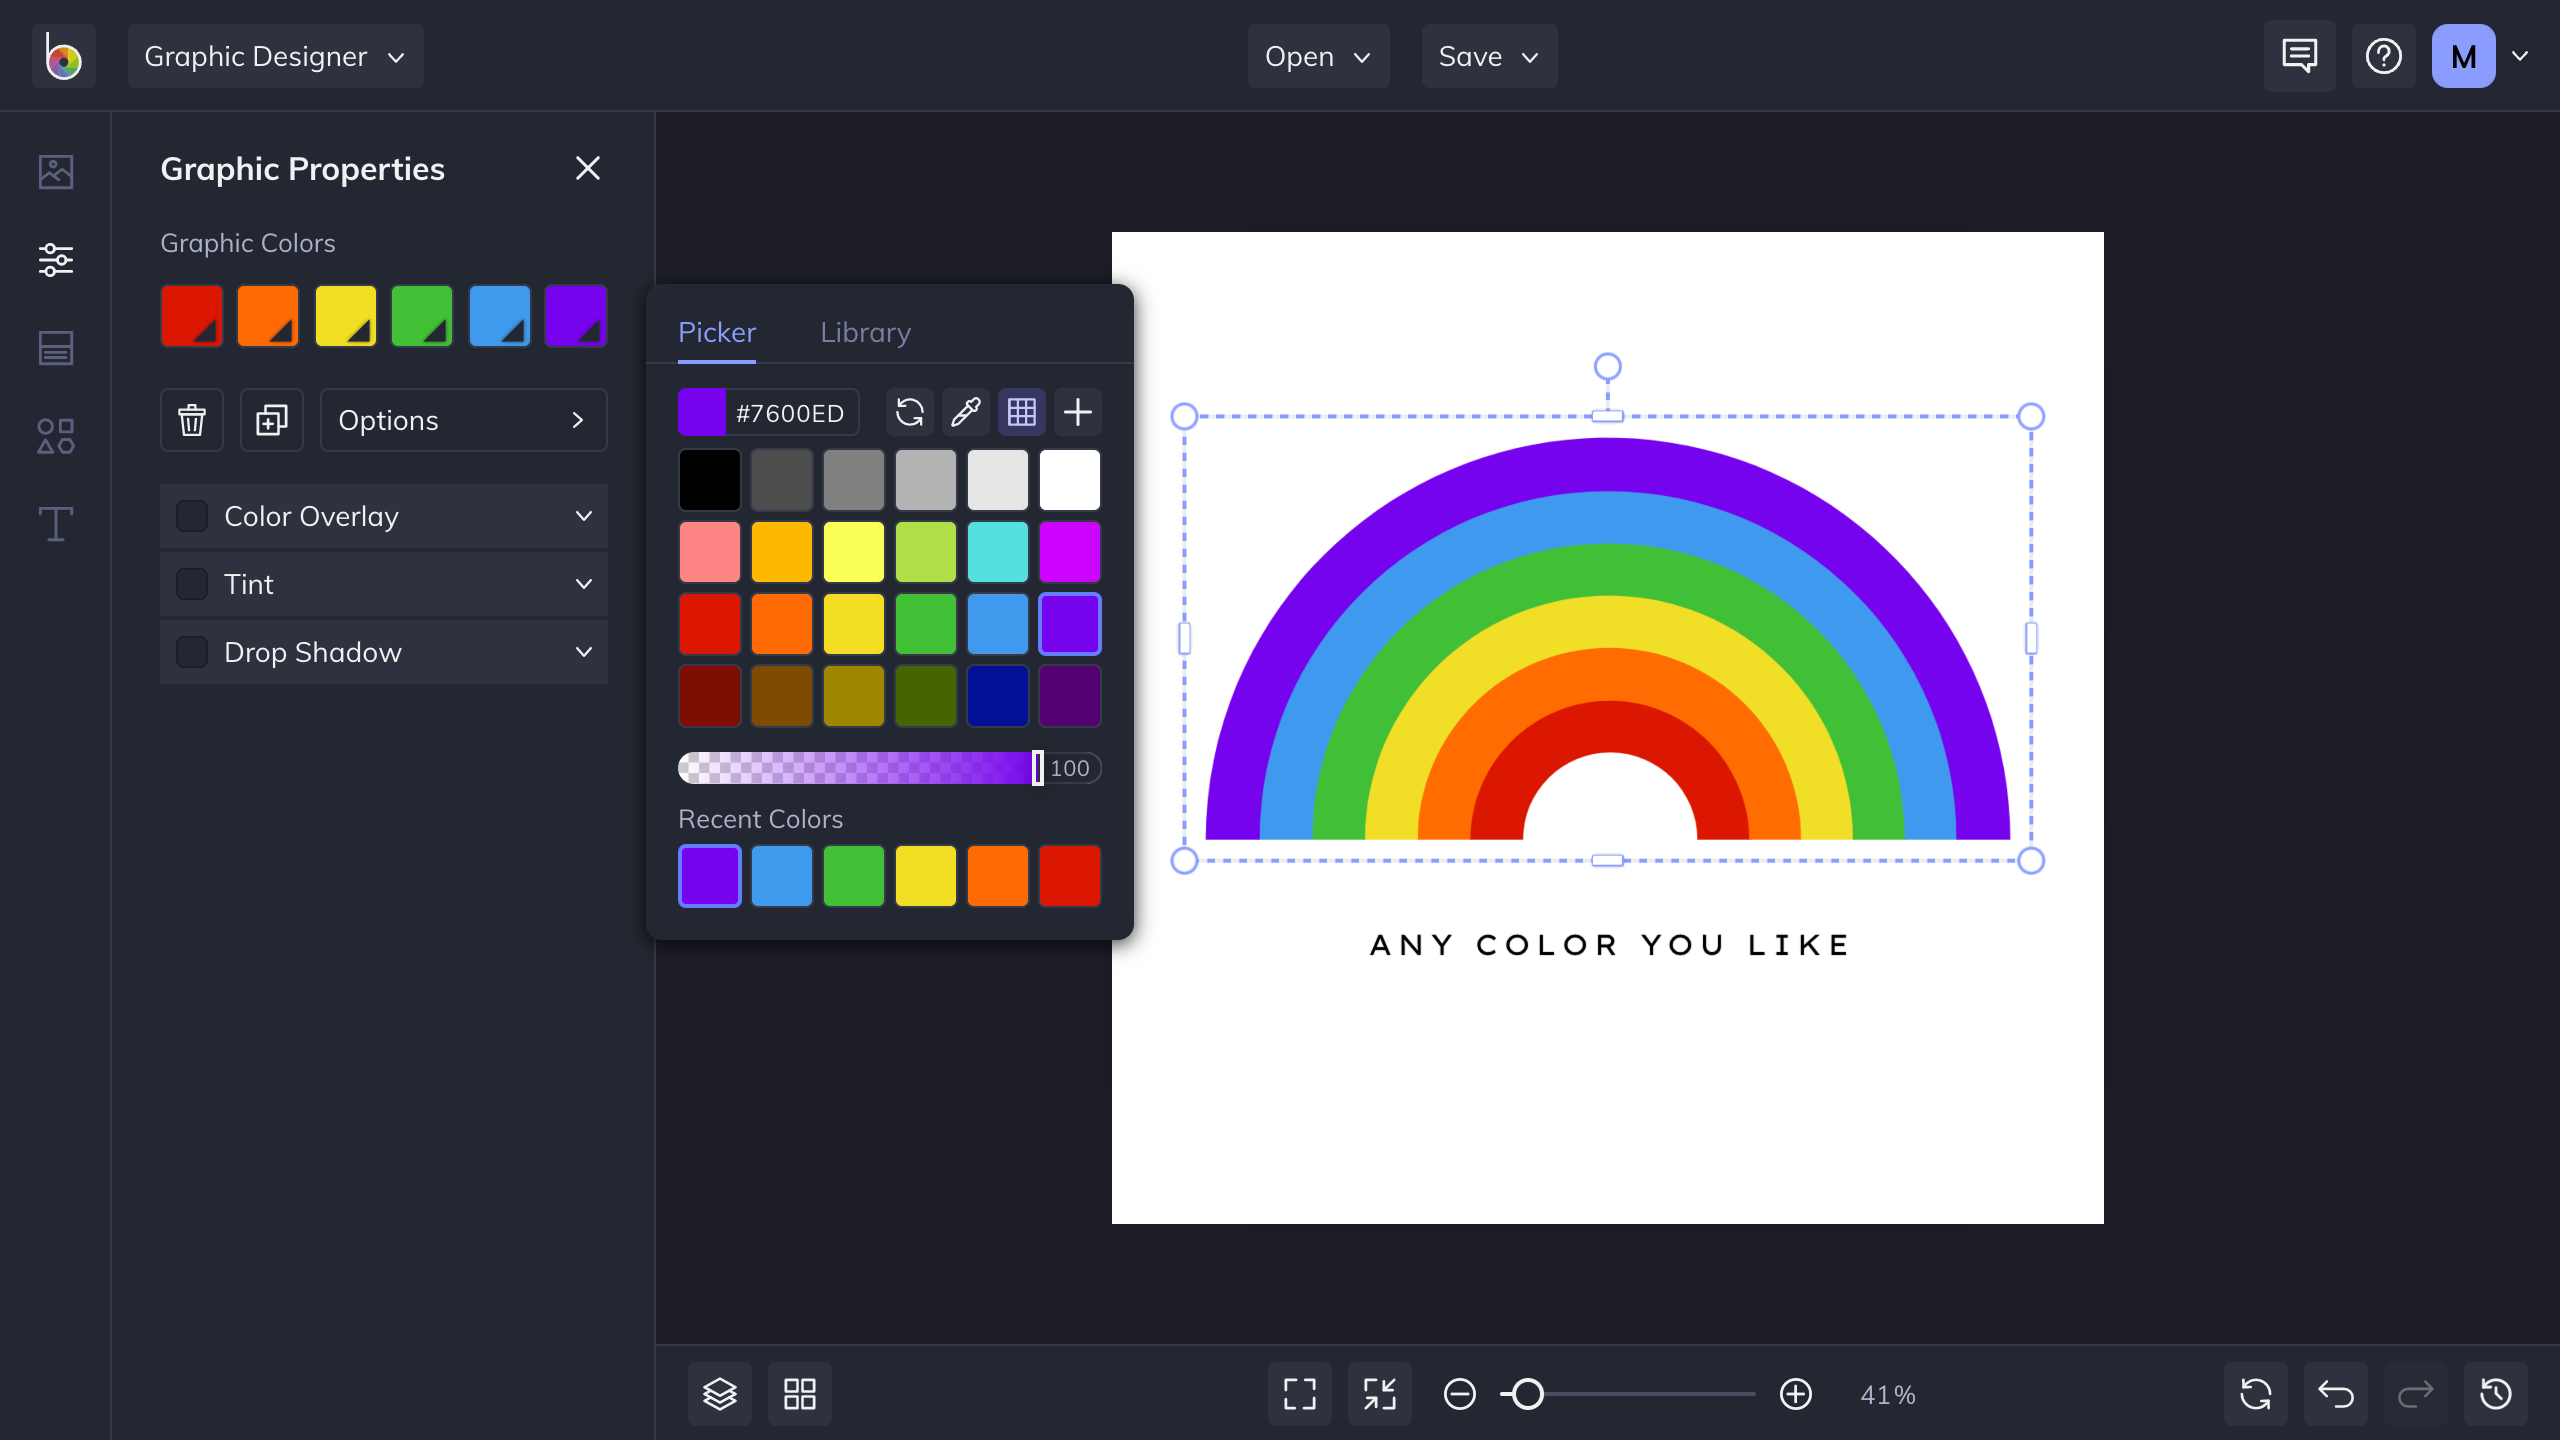
Task: Click the #7600ED hex value field
Action: pyautogui.click(x=790, y=411)
